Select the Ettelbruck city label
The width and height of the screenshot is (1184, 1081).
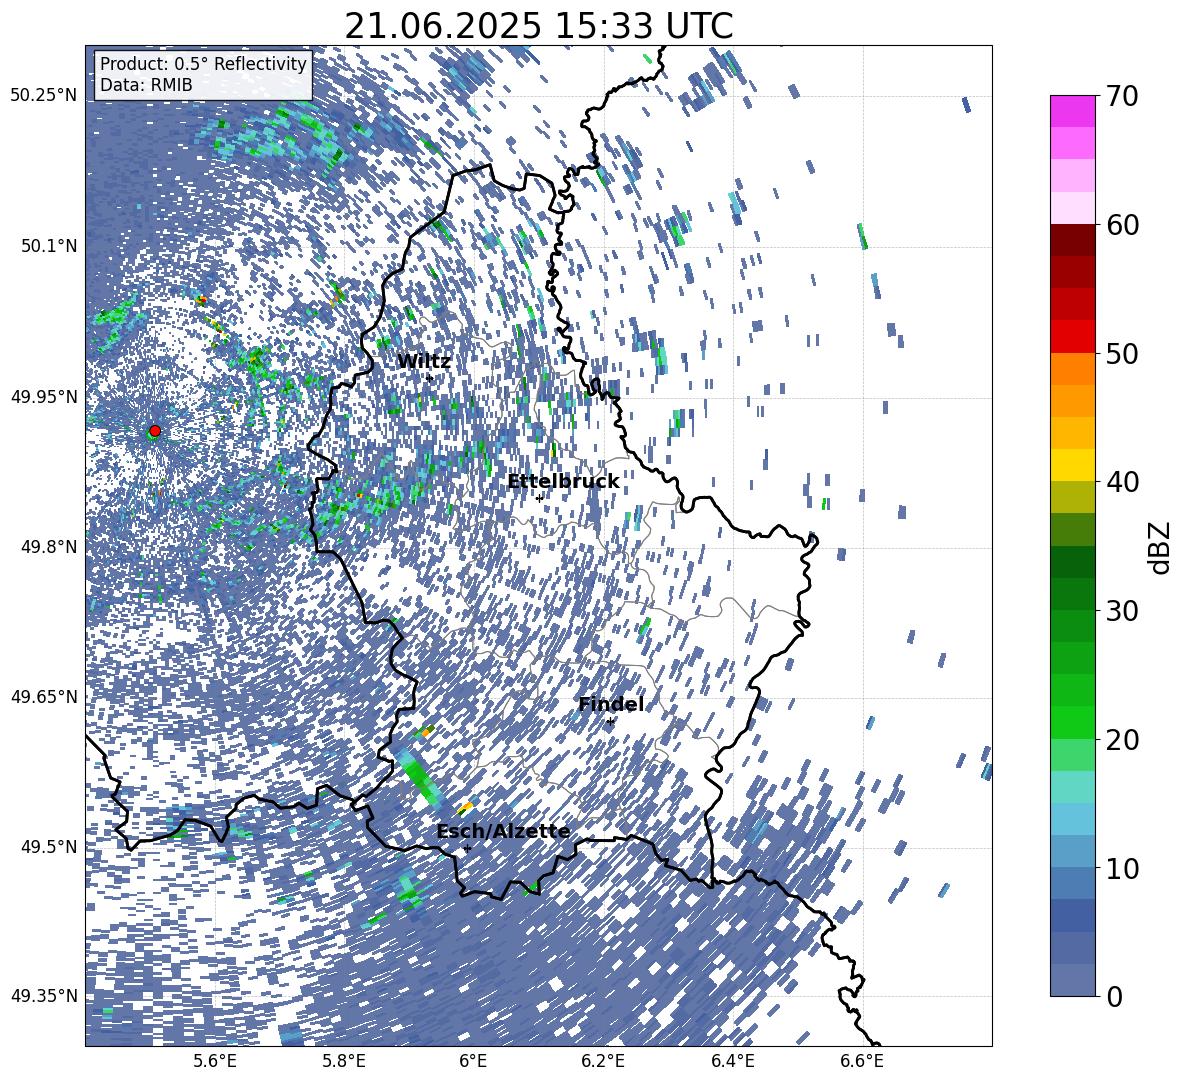[563, 482]
